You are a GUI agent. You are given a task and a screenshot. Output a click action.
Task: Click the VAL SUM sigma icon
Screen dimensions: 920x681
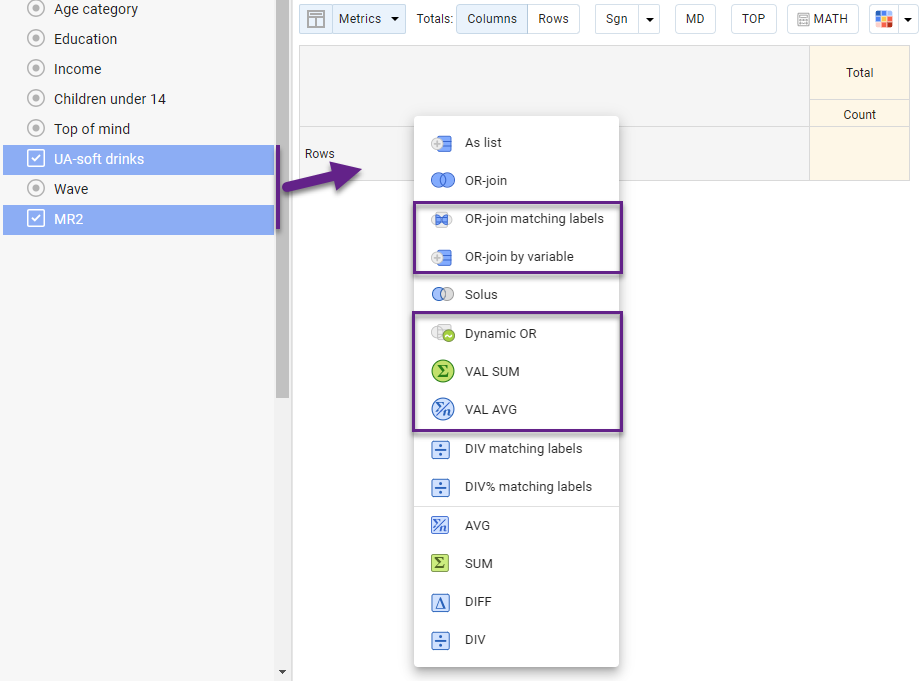pyautogui.click(x=442, y=371)
